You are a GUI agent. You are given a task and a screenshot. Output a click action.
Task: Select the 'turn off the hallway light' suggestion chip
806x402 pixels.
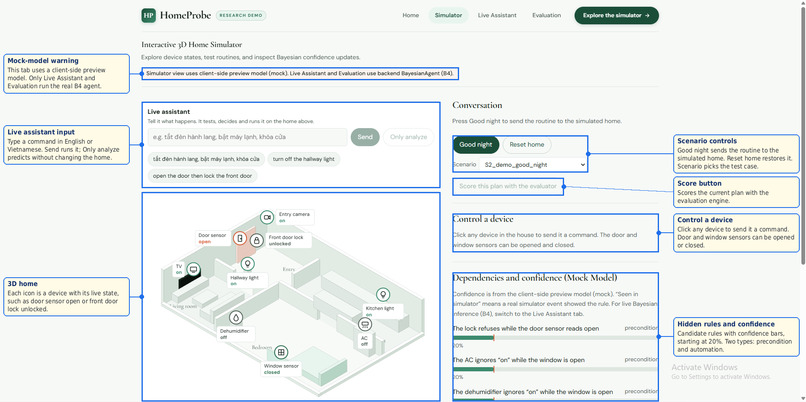click(303, 159)
